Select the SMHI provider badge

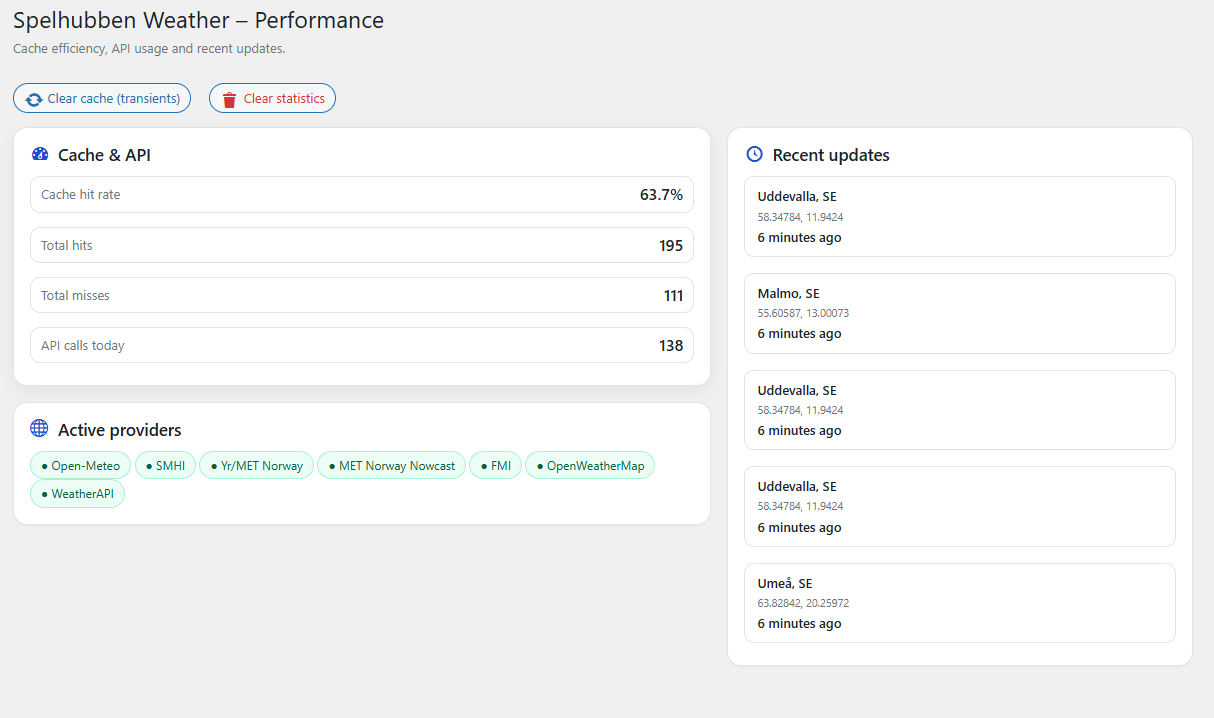165,466
